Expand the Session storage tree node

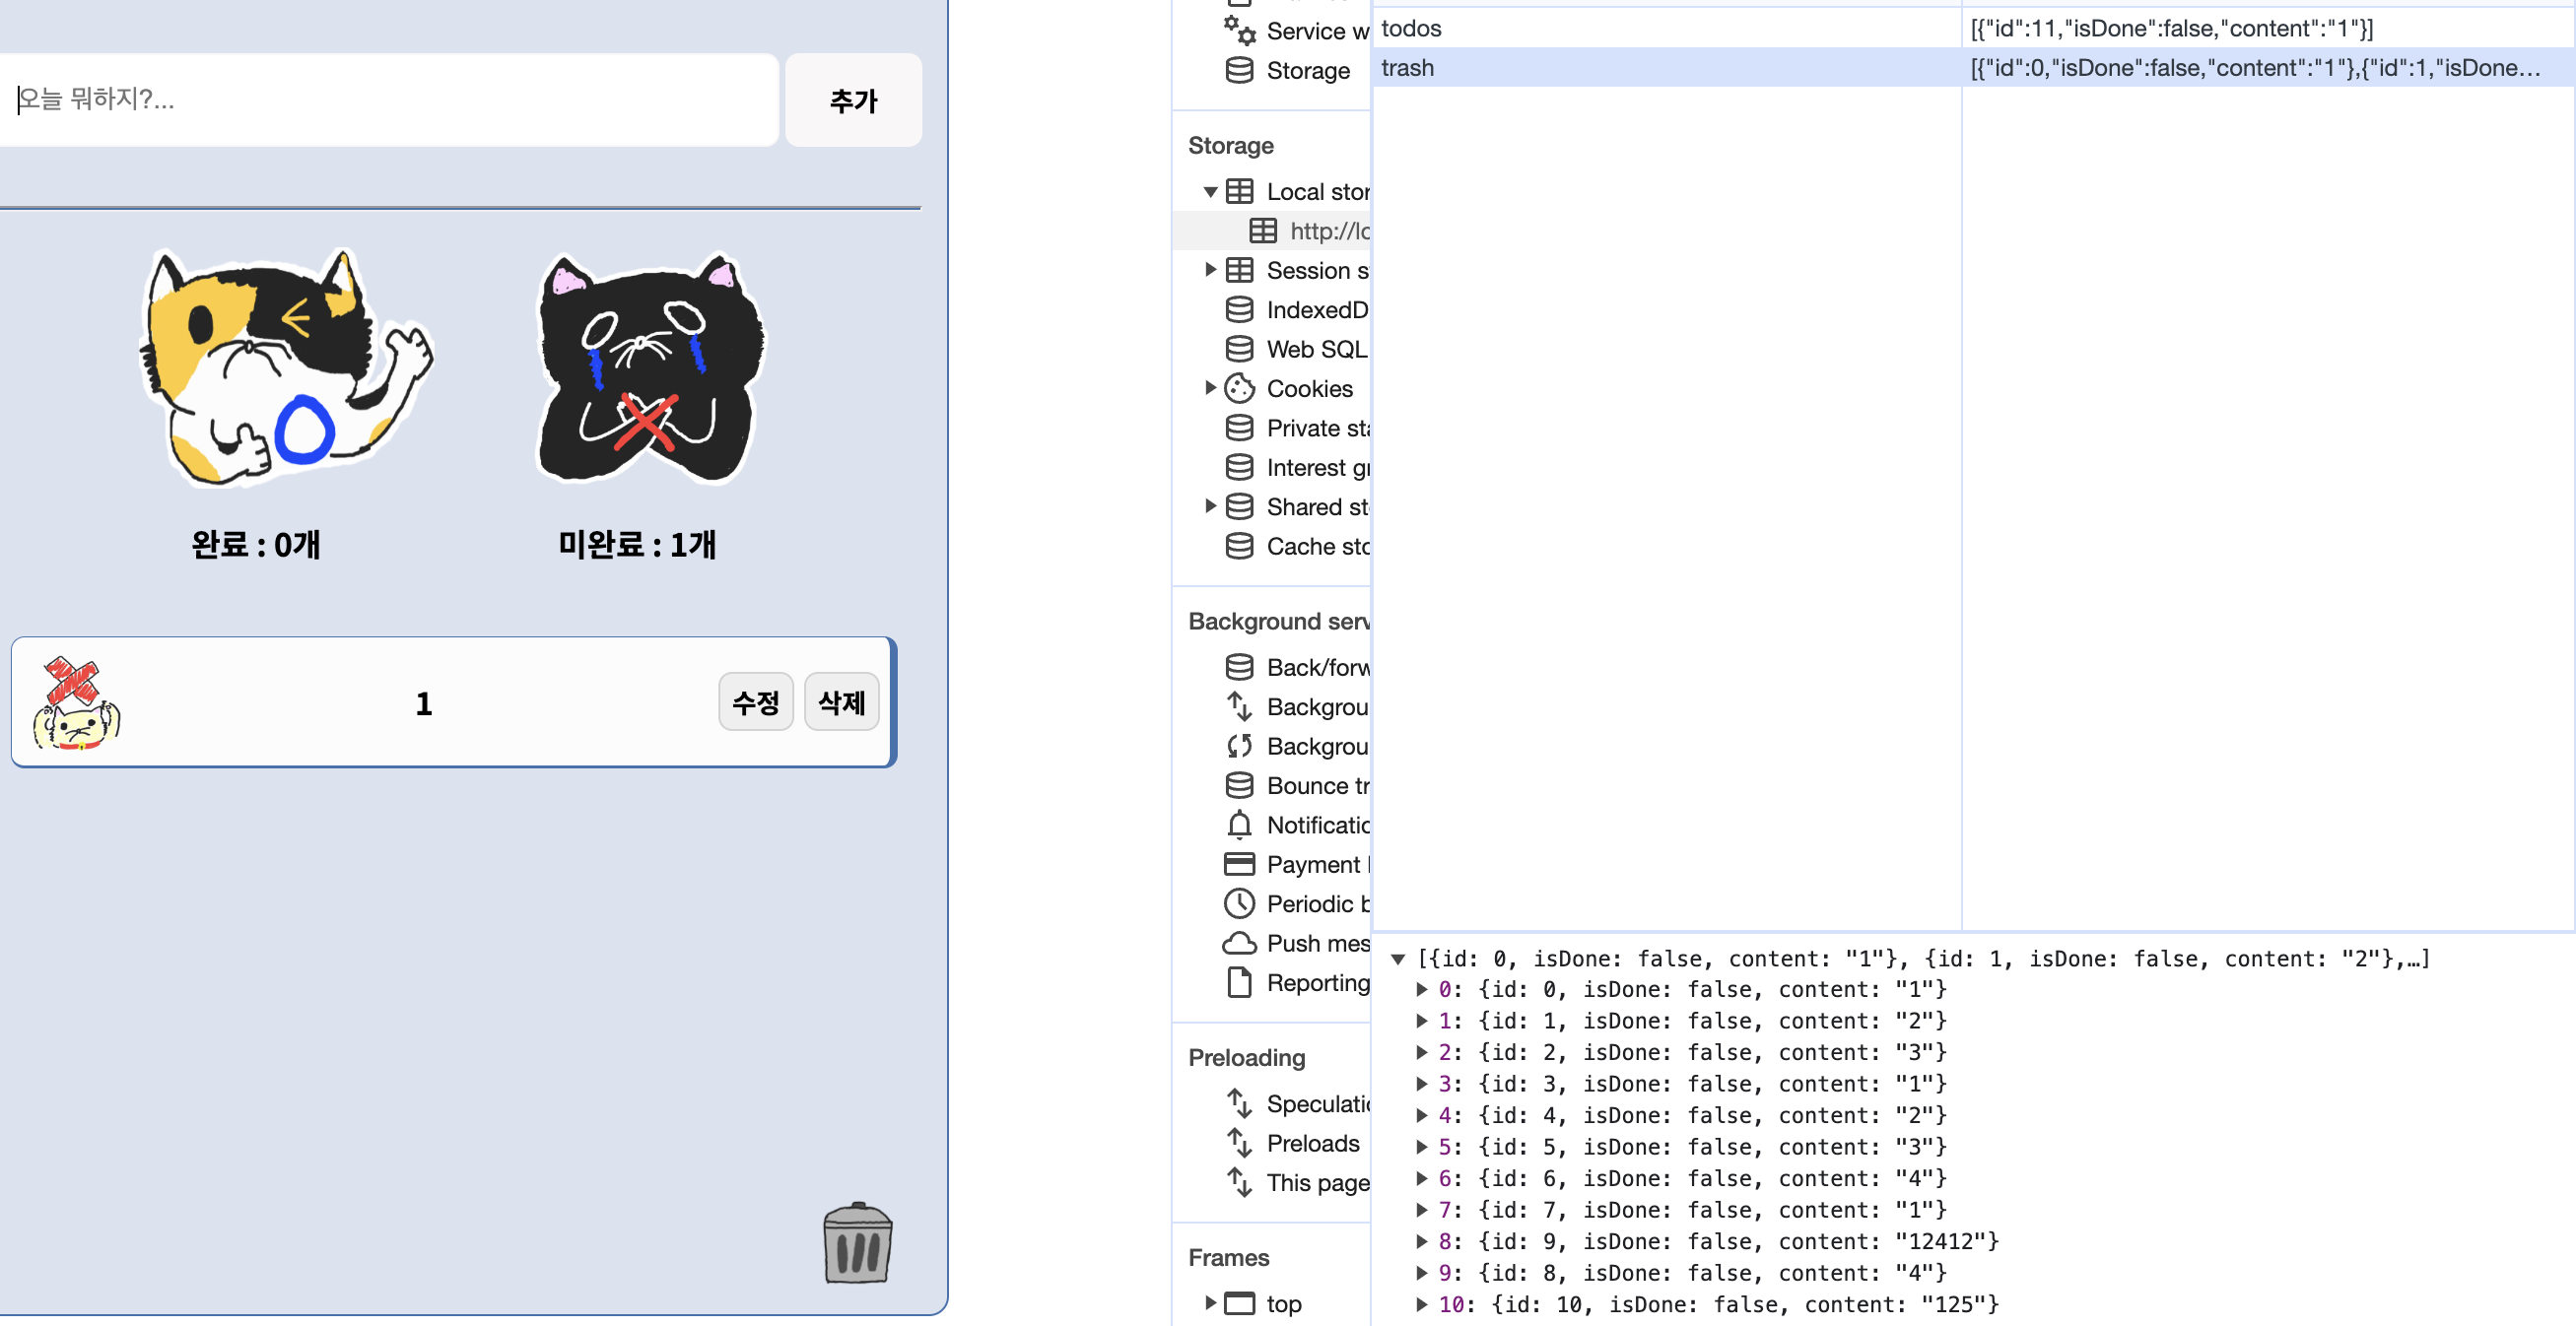(x=1210, y=270)
